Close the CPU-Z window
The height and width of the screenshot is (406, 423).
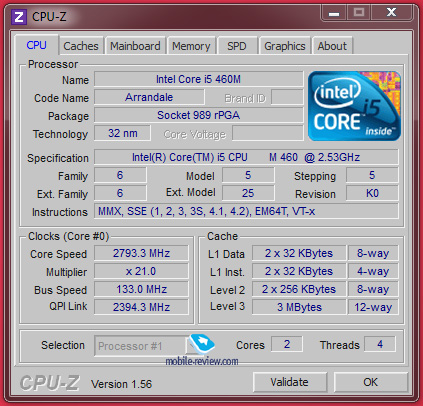pos(392,13)
